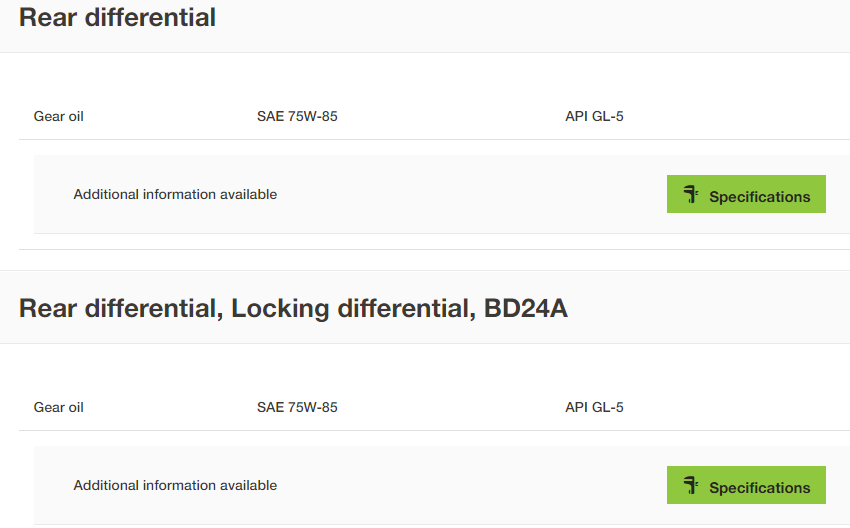Click SAE 75W-85 in the BD24A section
This screenshot has height=528, width=850.
pos(297,408)
